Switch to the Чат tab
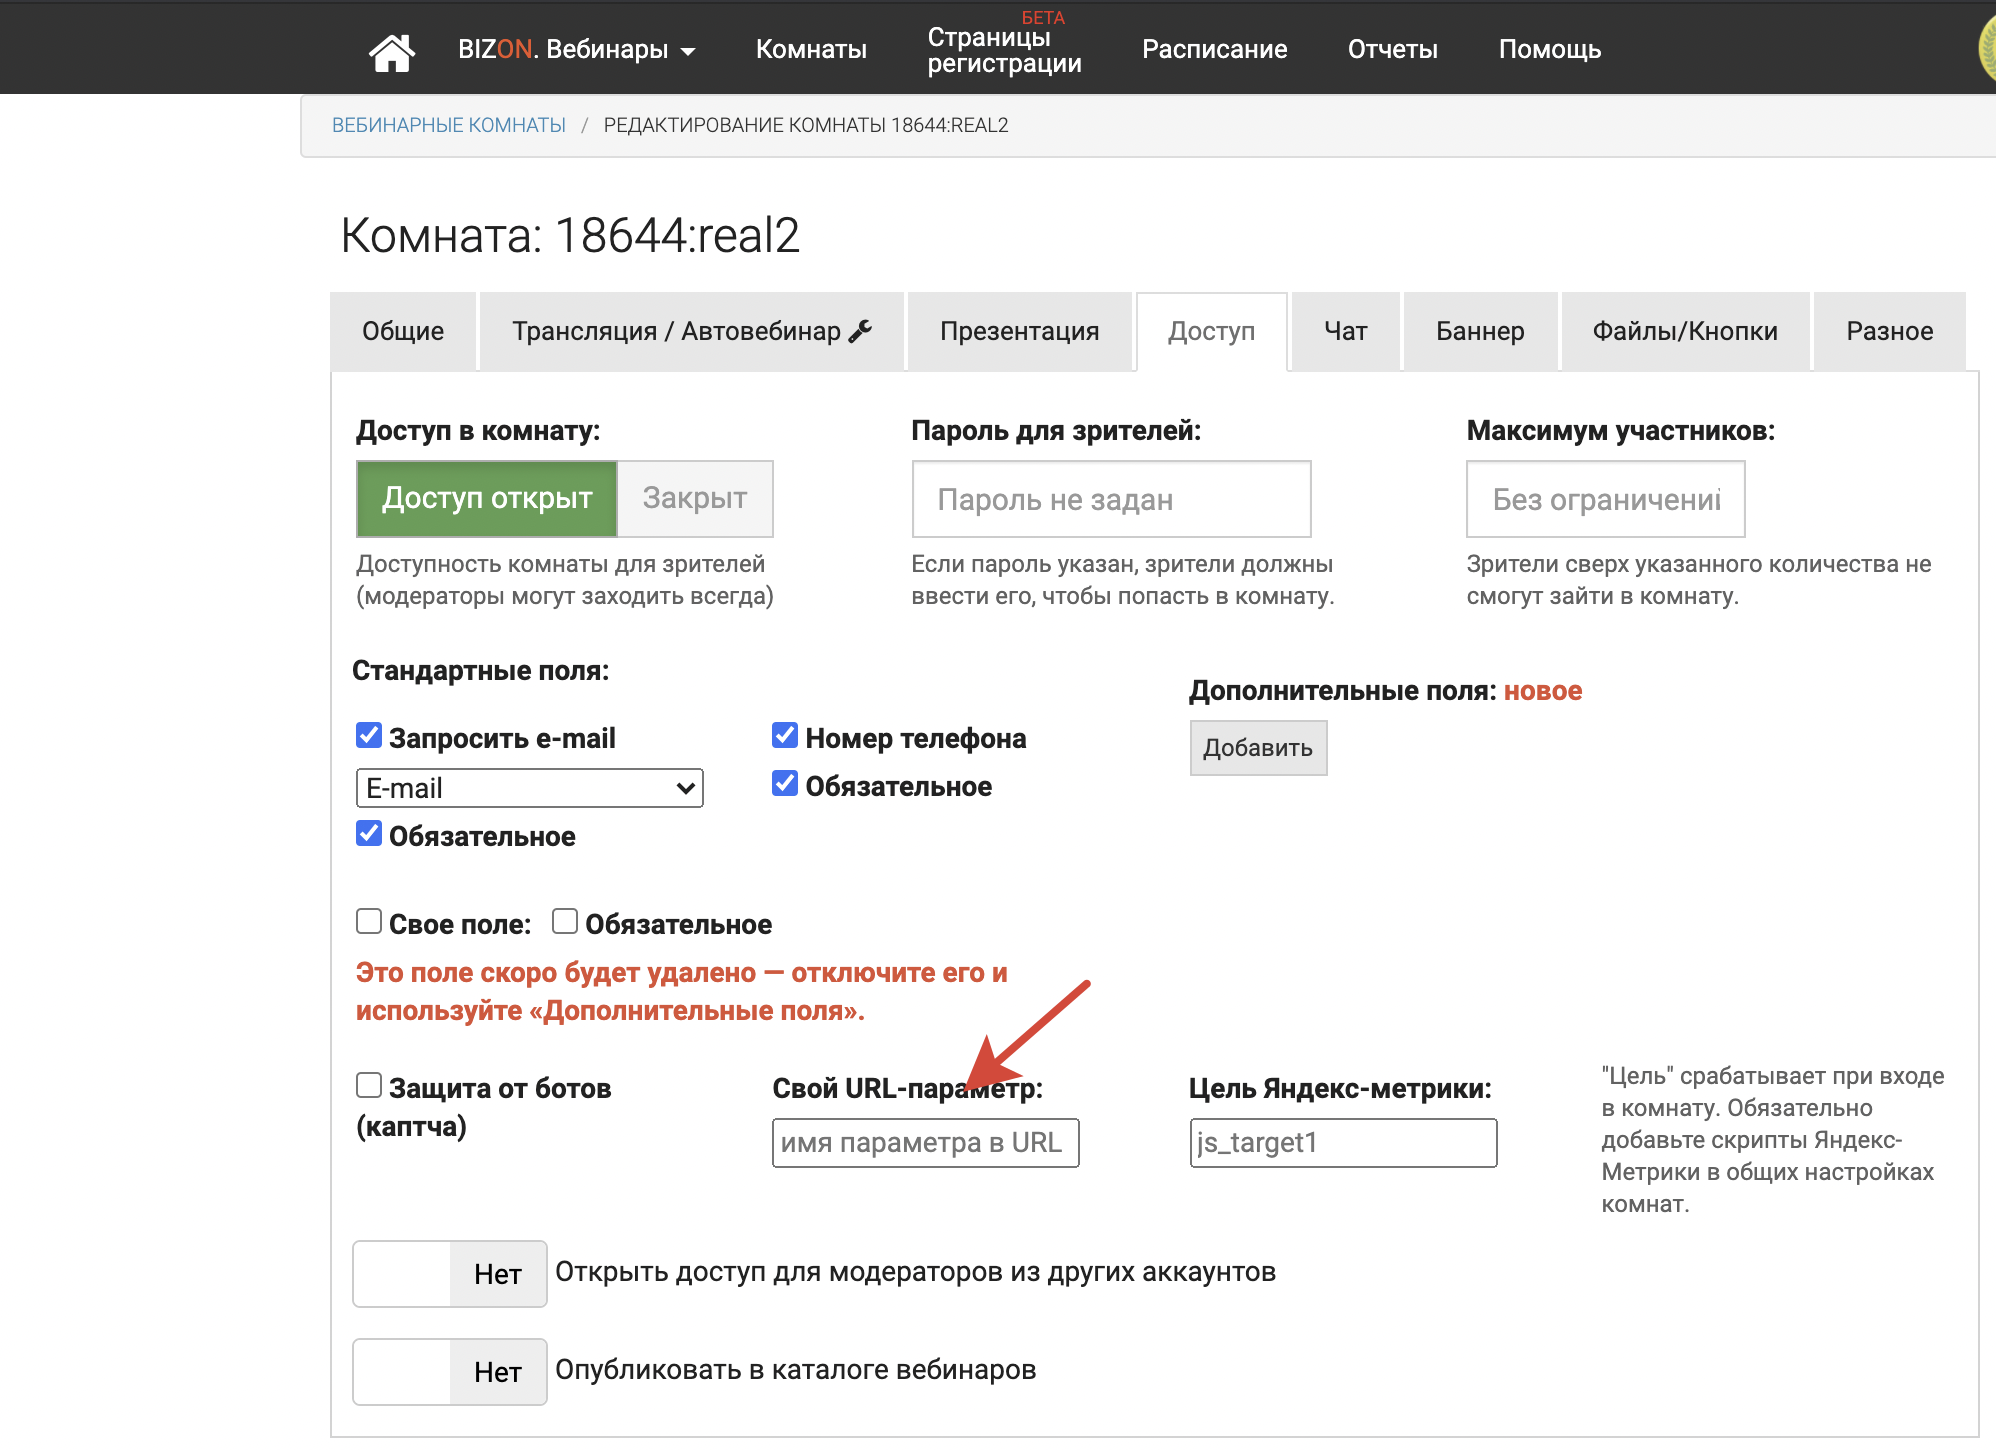The width and height of the screenshot is (1996, 1450). tap(1345, 331)
